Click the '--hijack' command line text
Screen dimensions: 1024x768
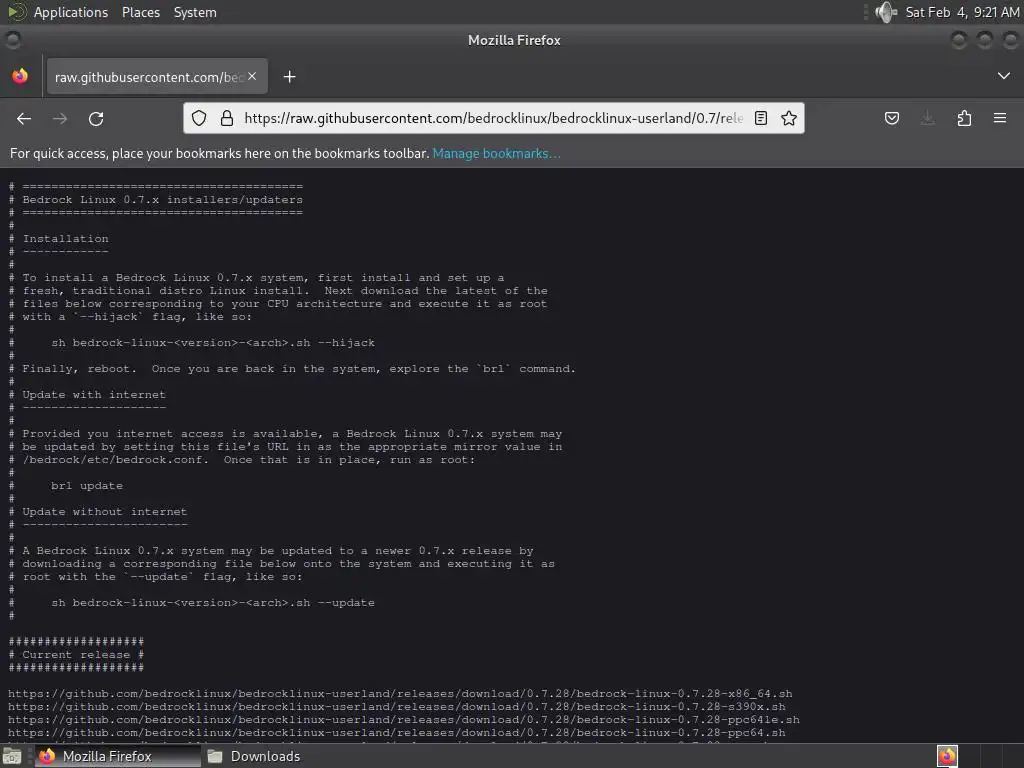[x=213, y=343]
